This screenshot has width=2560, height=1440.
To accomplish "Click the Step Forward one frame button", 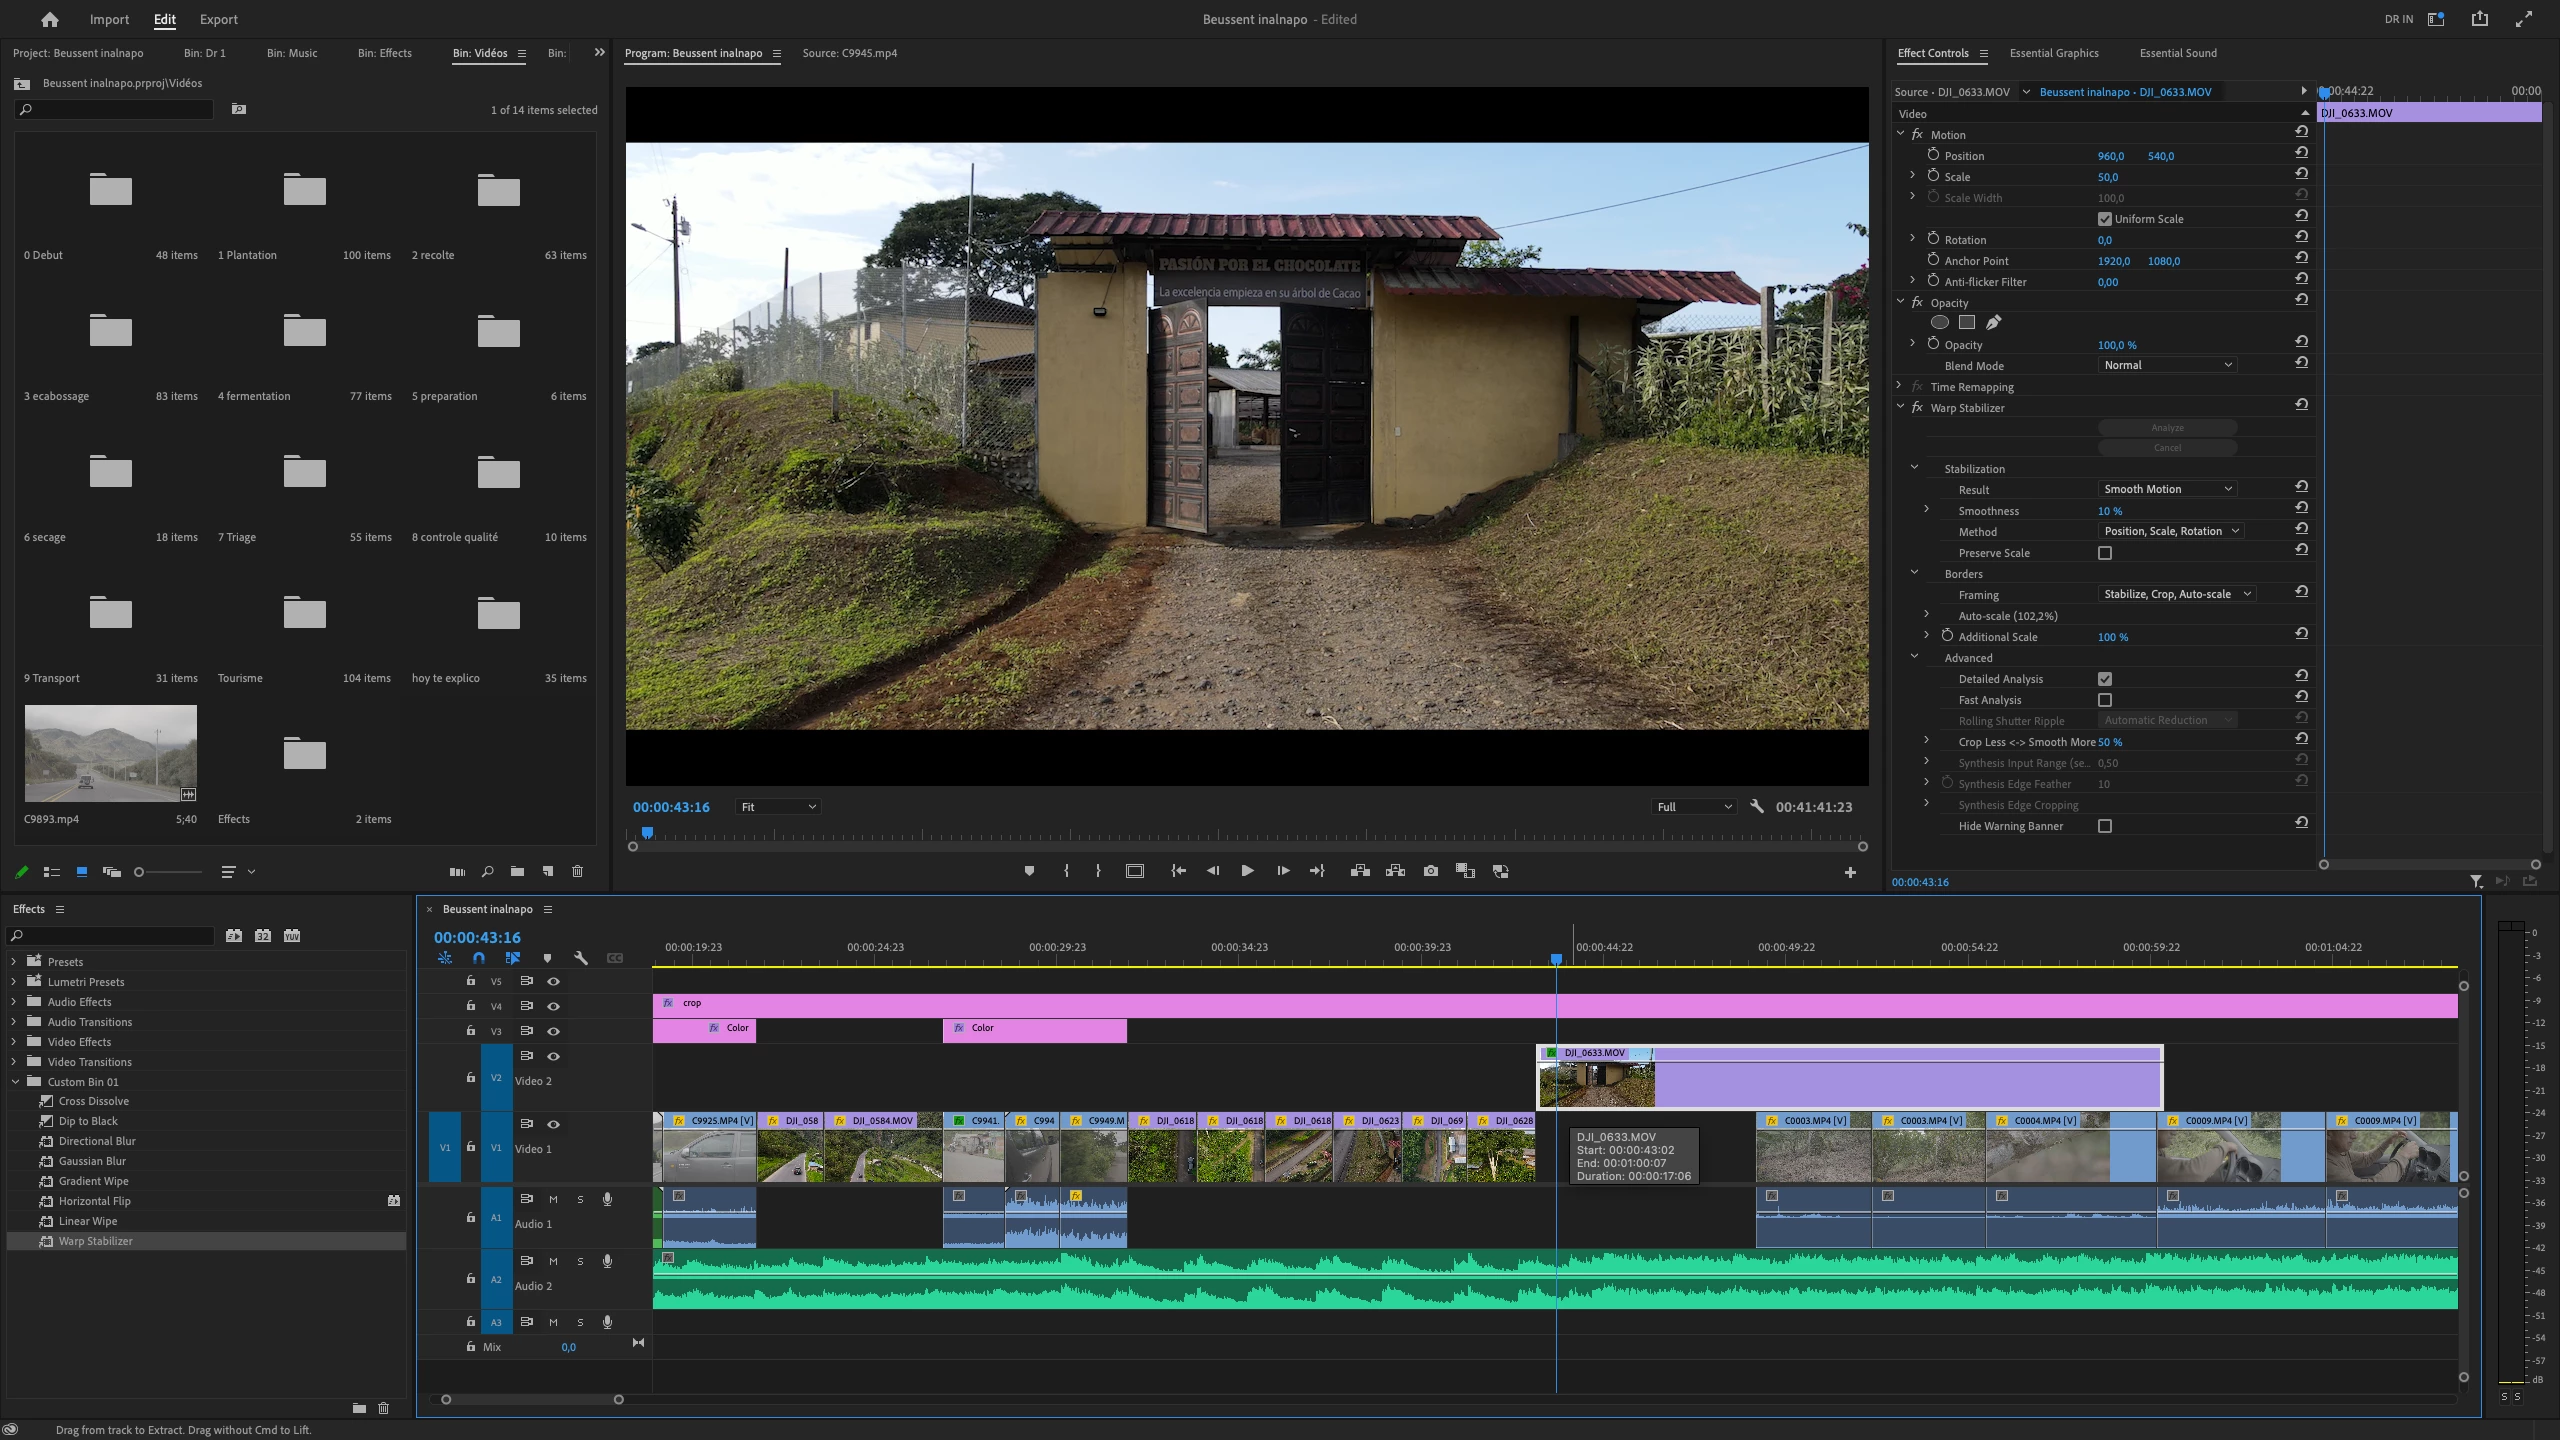I will tap(1283, 871).
